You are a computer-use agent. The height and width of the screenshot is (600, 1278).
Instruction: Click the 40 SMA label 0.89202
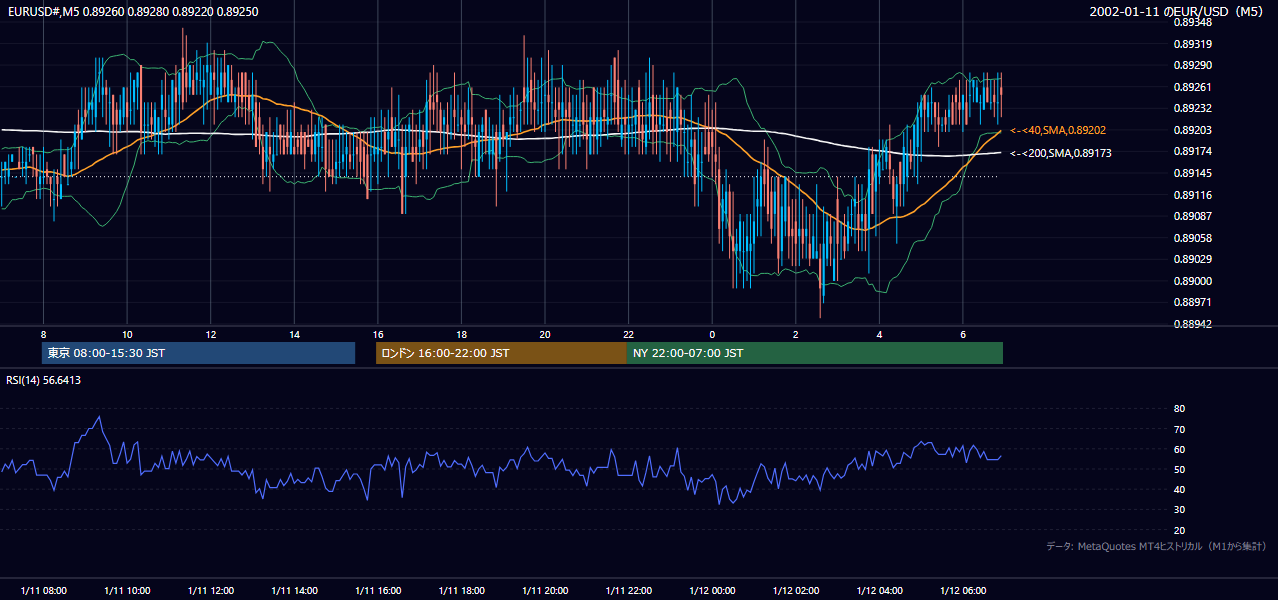[x=1058, y=130]
